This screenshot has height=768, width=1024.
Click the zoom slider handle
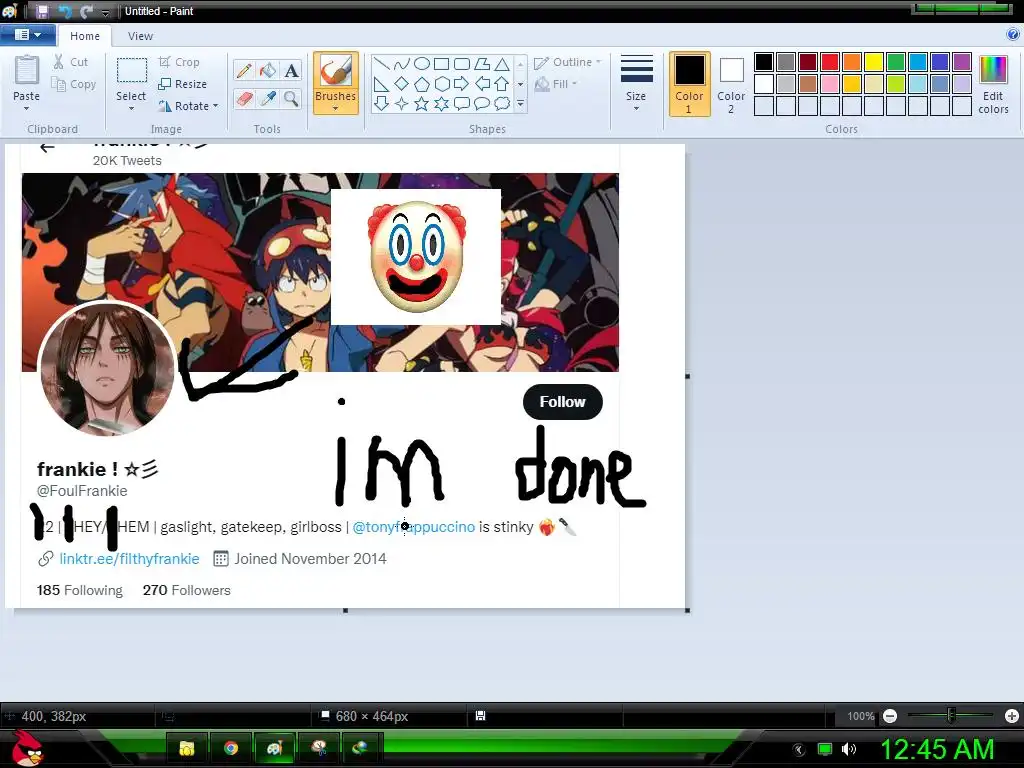(952, 716)
